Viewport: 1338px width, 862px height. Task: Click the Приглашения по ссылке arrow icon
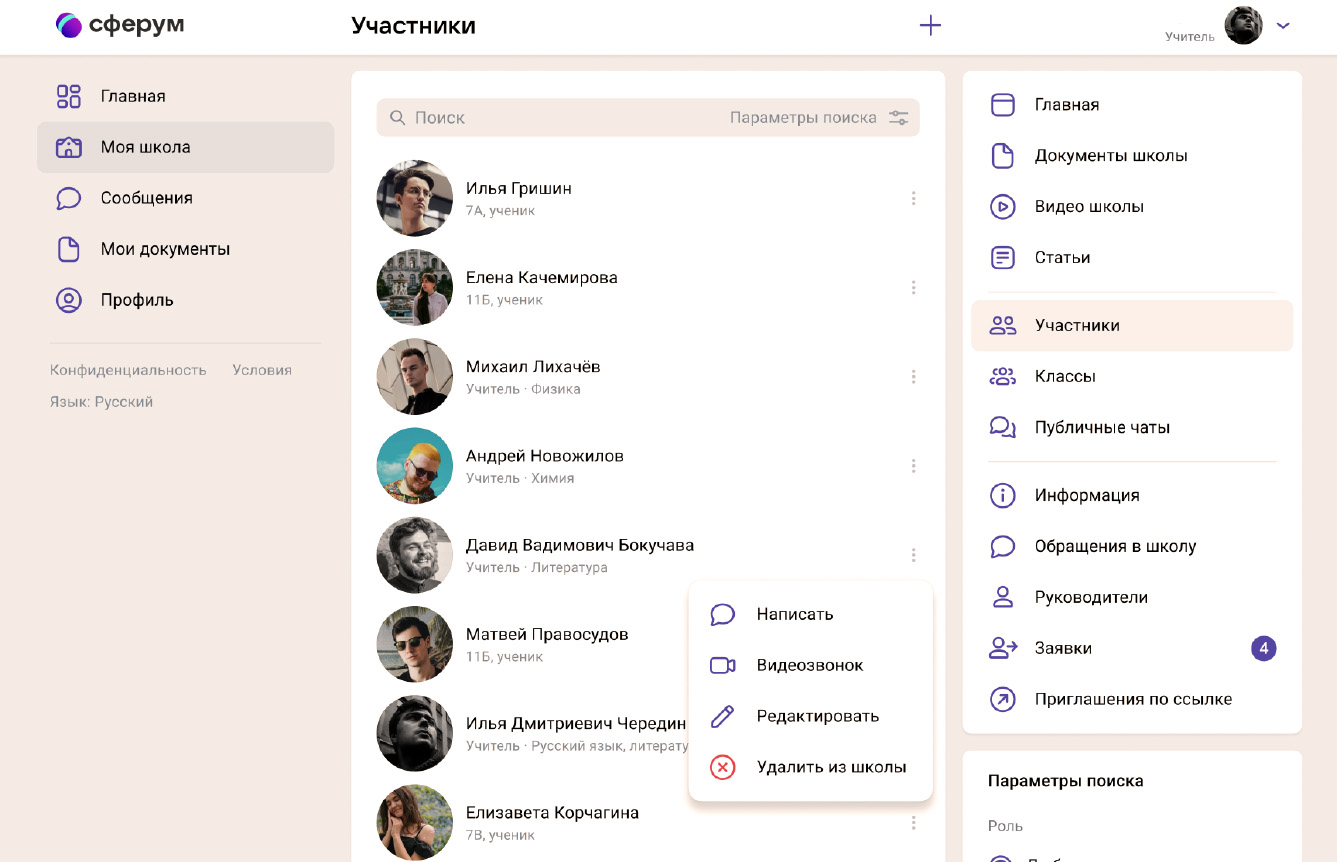[x=1002, y=699]
